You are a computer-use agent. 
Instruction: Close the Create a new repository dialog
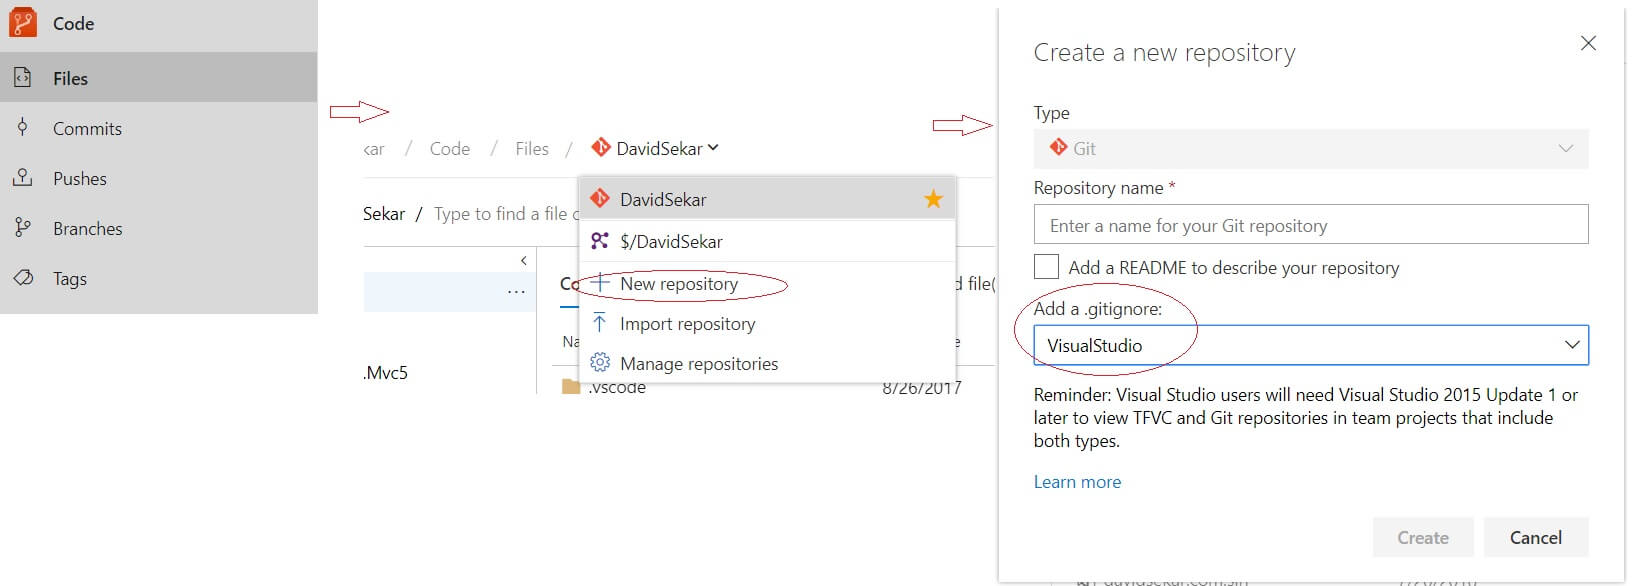(1588, 43)
